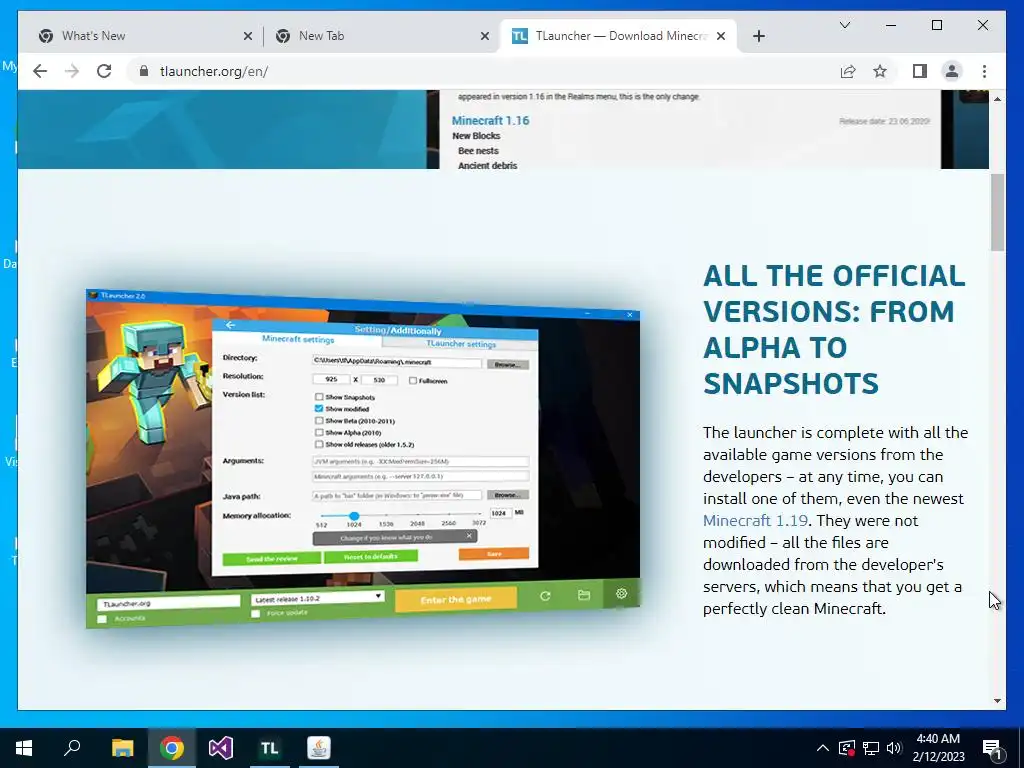Click TLauncher settings screenshot image
The width and height of the screenshot is (1024, 768).
point(363,458)
